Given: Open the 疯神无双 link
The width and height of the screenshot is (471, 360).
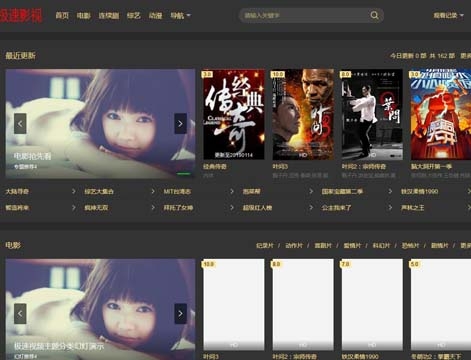Looking at the screenshot, I should click(96, 208).
